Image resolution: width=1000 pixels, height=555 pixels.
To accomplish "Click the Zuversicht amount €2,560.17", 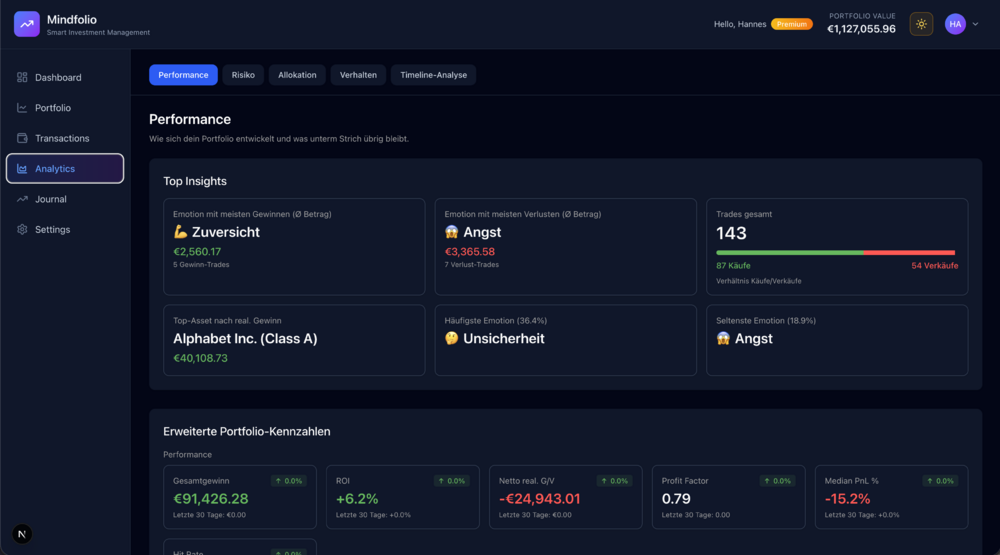I will (197, 251).
